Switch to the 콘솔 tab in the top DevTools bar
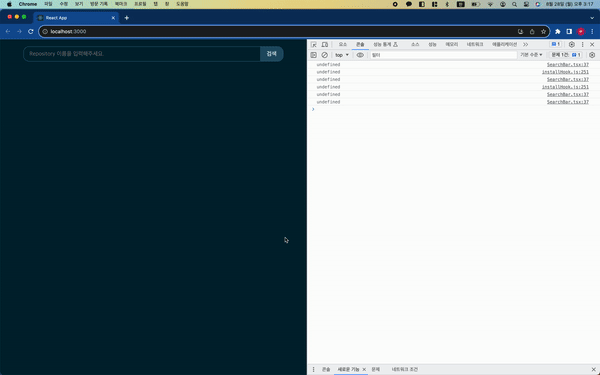600x375 pixels. coord(360,44)
